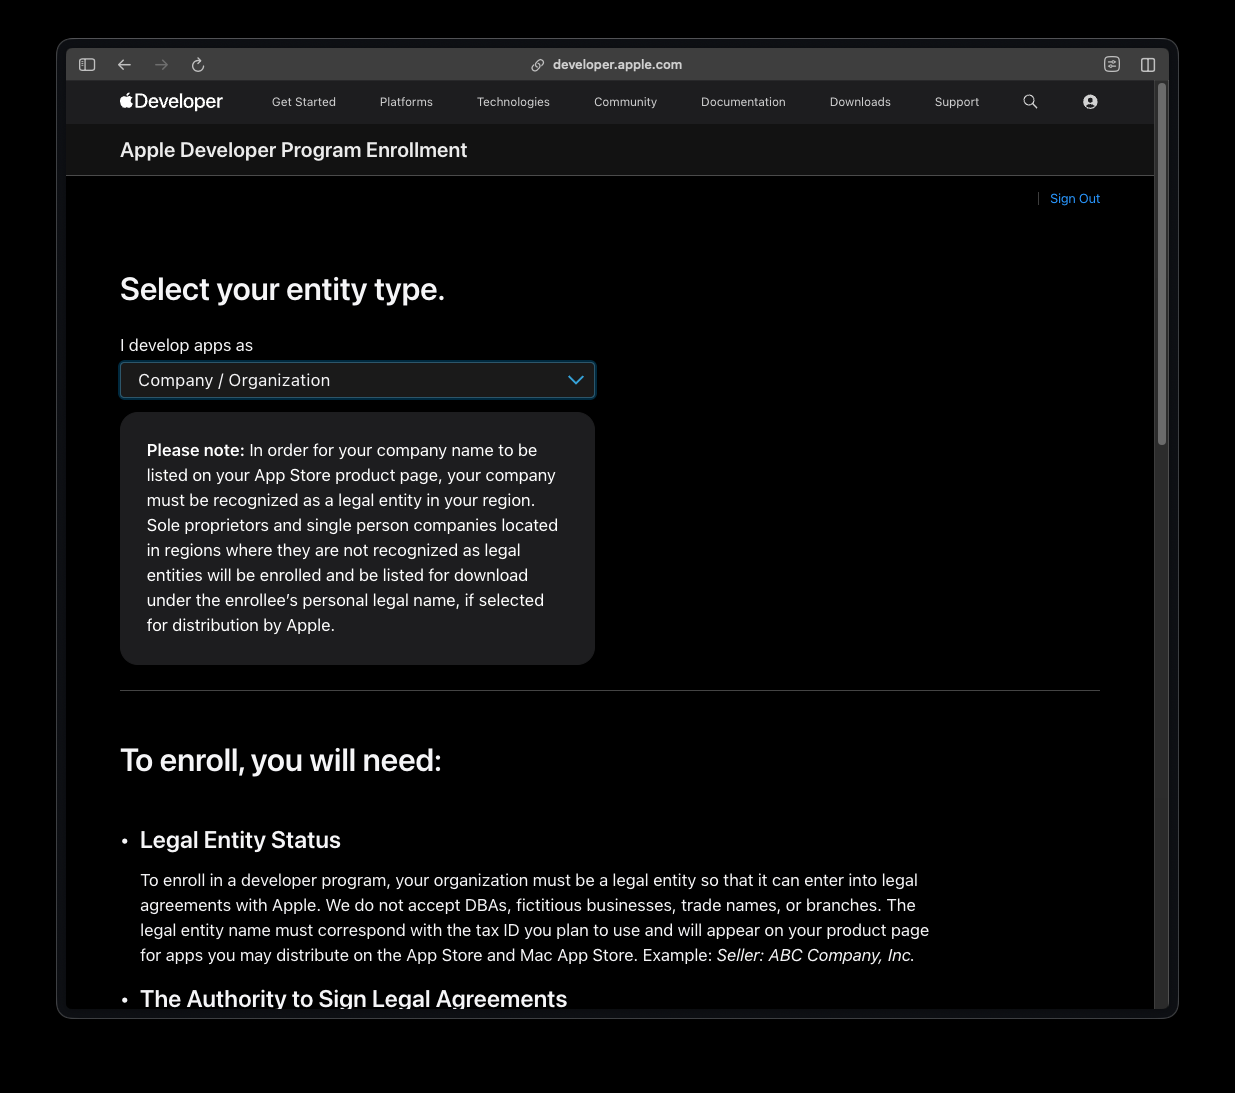The width and height of the screenshot is (1235, 1093).
Task: Click the Sign Out link
Action: click(x=1075, y=199)
